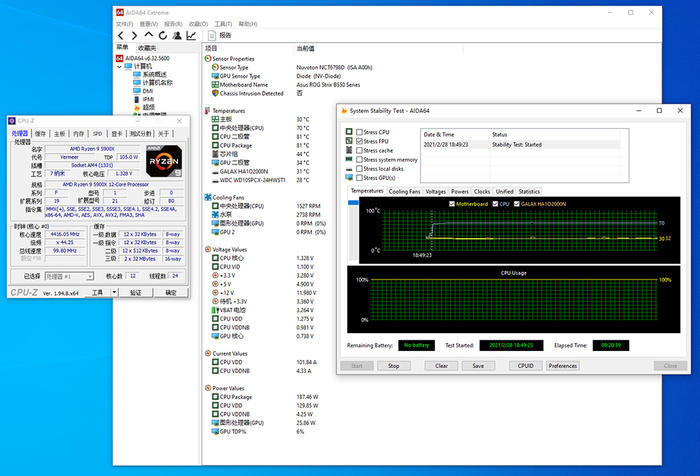Open the 主板 tab in CPU-Z
Viewport: 700px width, 476px height.
click(59, 134)
